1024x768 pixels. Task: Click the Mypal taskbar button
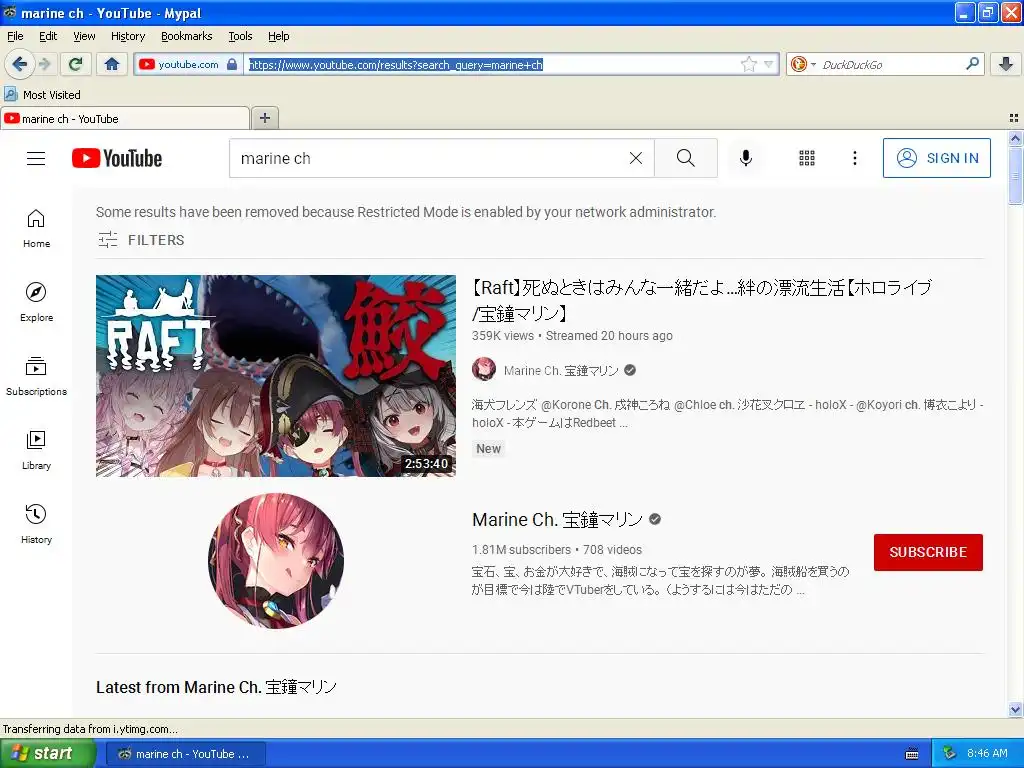coord(187,754)
